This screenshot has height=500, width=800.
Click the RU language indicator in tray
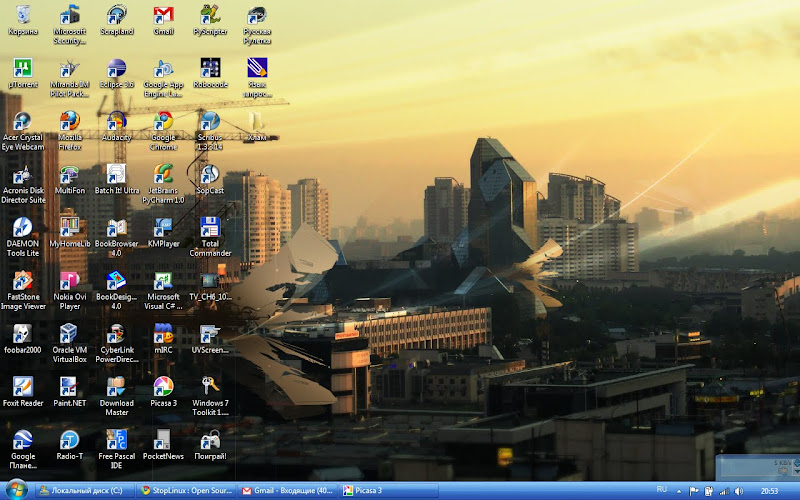(662, 491)
